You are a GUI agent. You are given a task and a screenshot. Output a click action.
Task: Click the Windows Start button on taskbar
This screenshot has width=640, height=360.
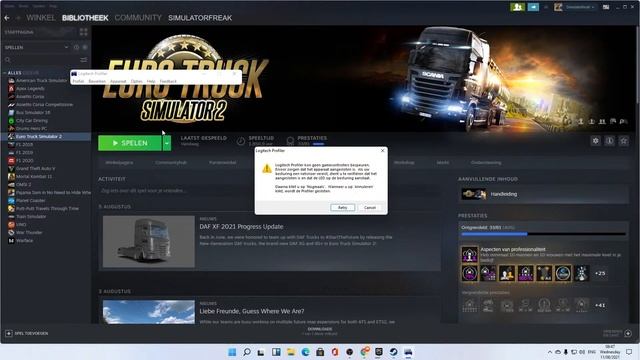click(x=232, y=352)
